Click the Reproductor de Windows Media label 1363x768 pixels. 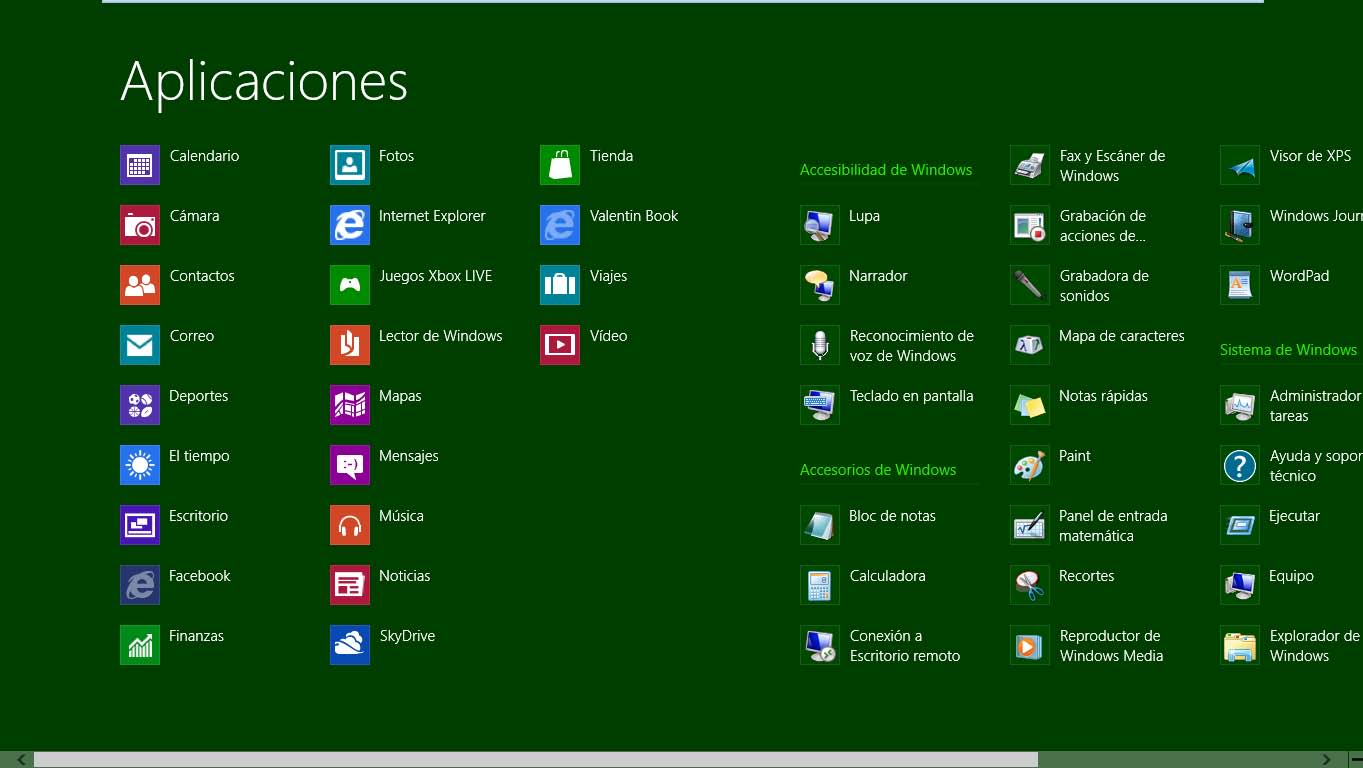1111,646
